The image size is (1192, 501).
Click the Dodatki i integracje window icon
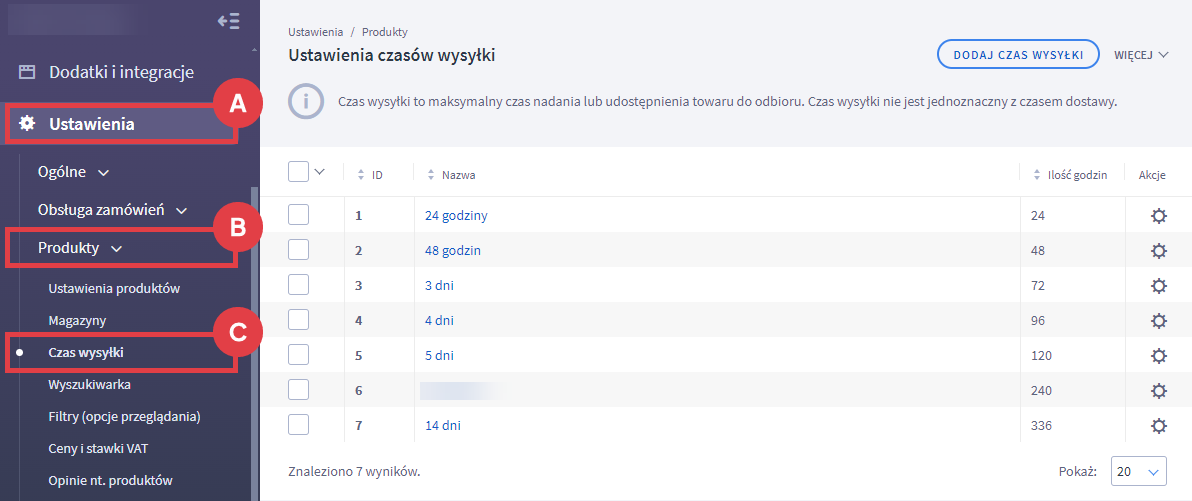coord(27,73)
